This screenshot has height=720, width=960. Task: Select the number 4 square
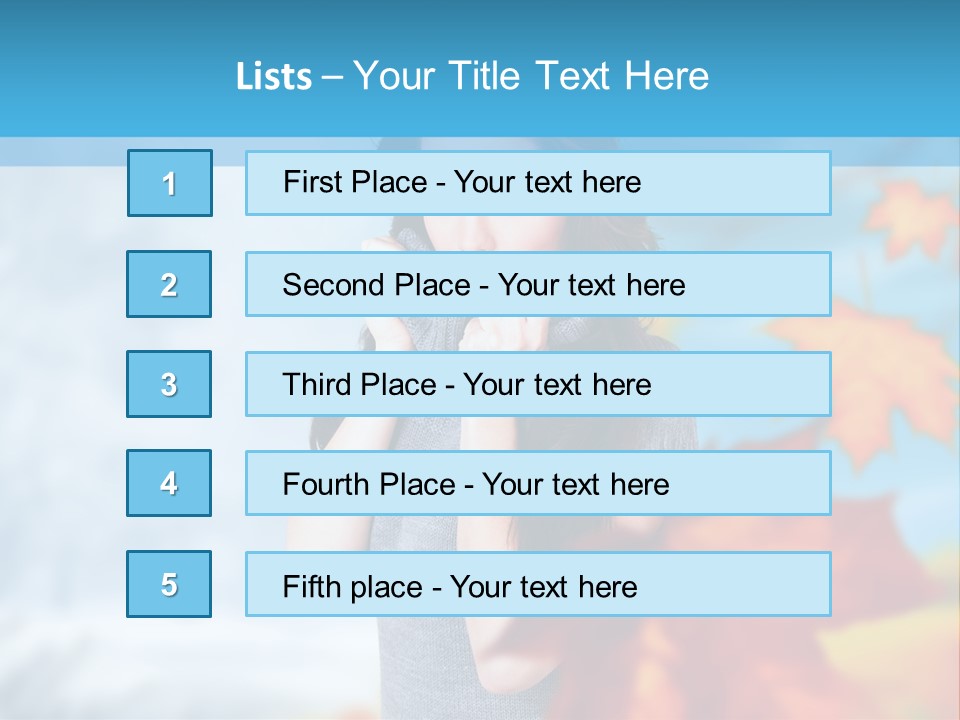169,483
